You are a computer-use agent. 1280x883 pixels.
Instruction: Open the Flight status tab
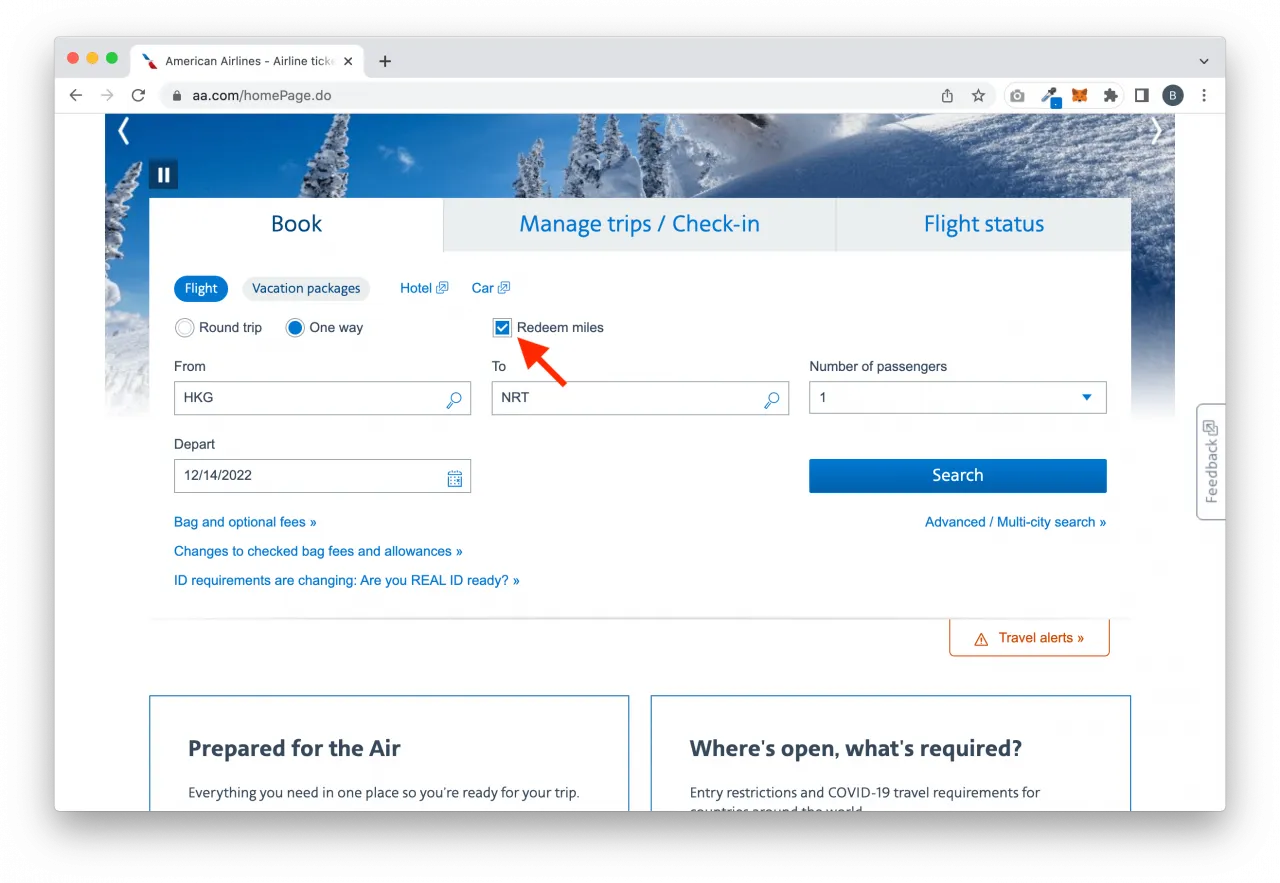coord(984,224)
